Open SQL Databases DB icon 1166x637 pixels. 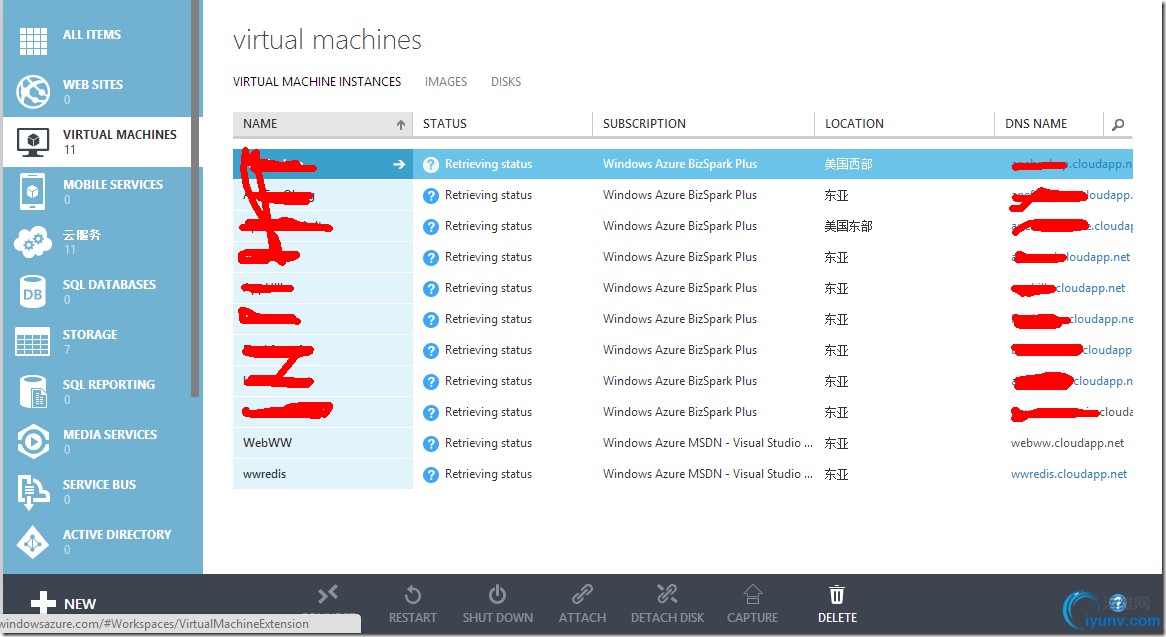coord(33,292)
